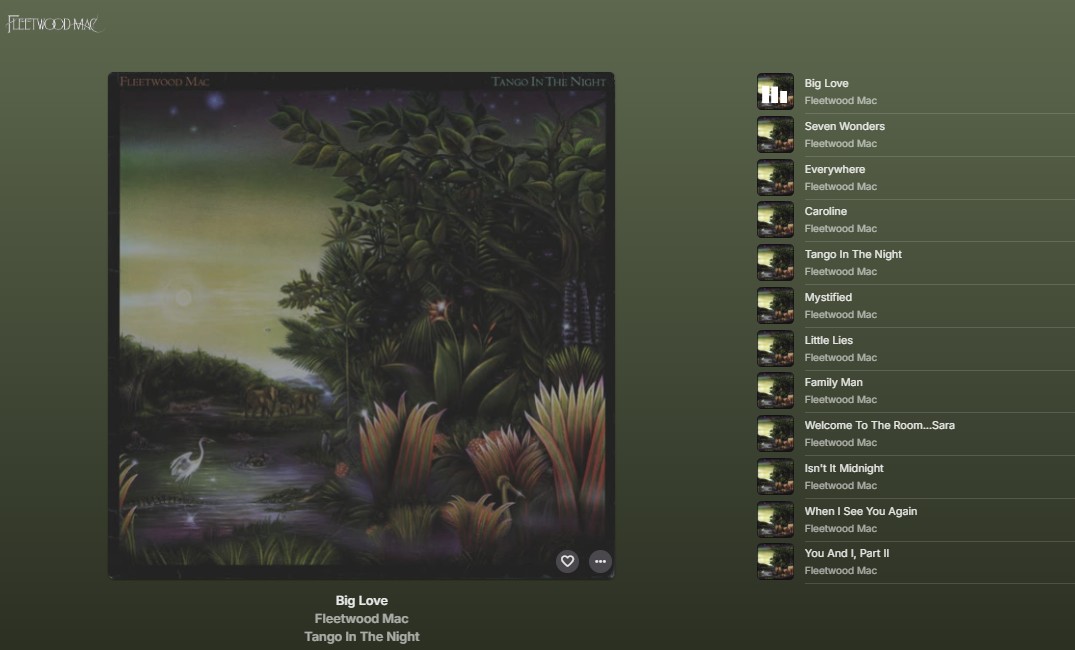Open the Tango In The Night album link
Viewport: 1075px width, 650px height.
click(x=361, y=637)
